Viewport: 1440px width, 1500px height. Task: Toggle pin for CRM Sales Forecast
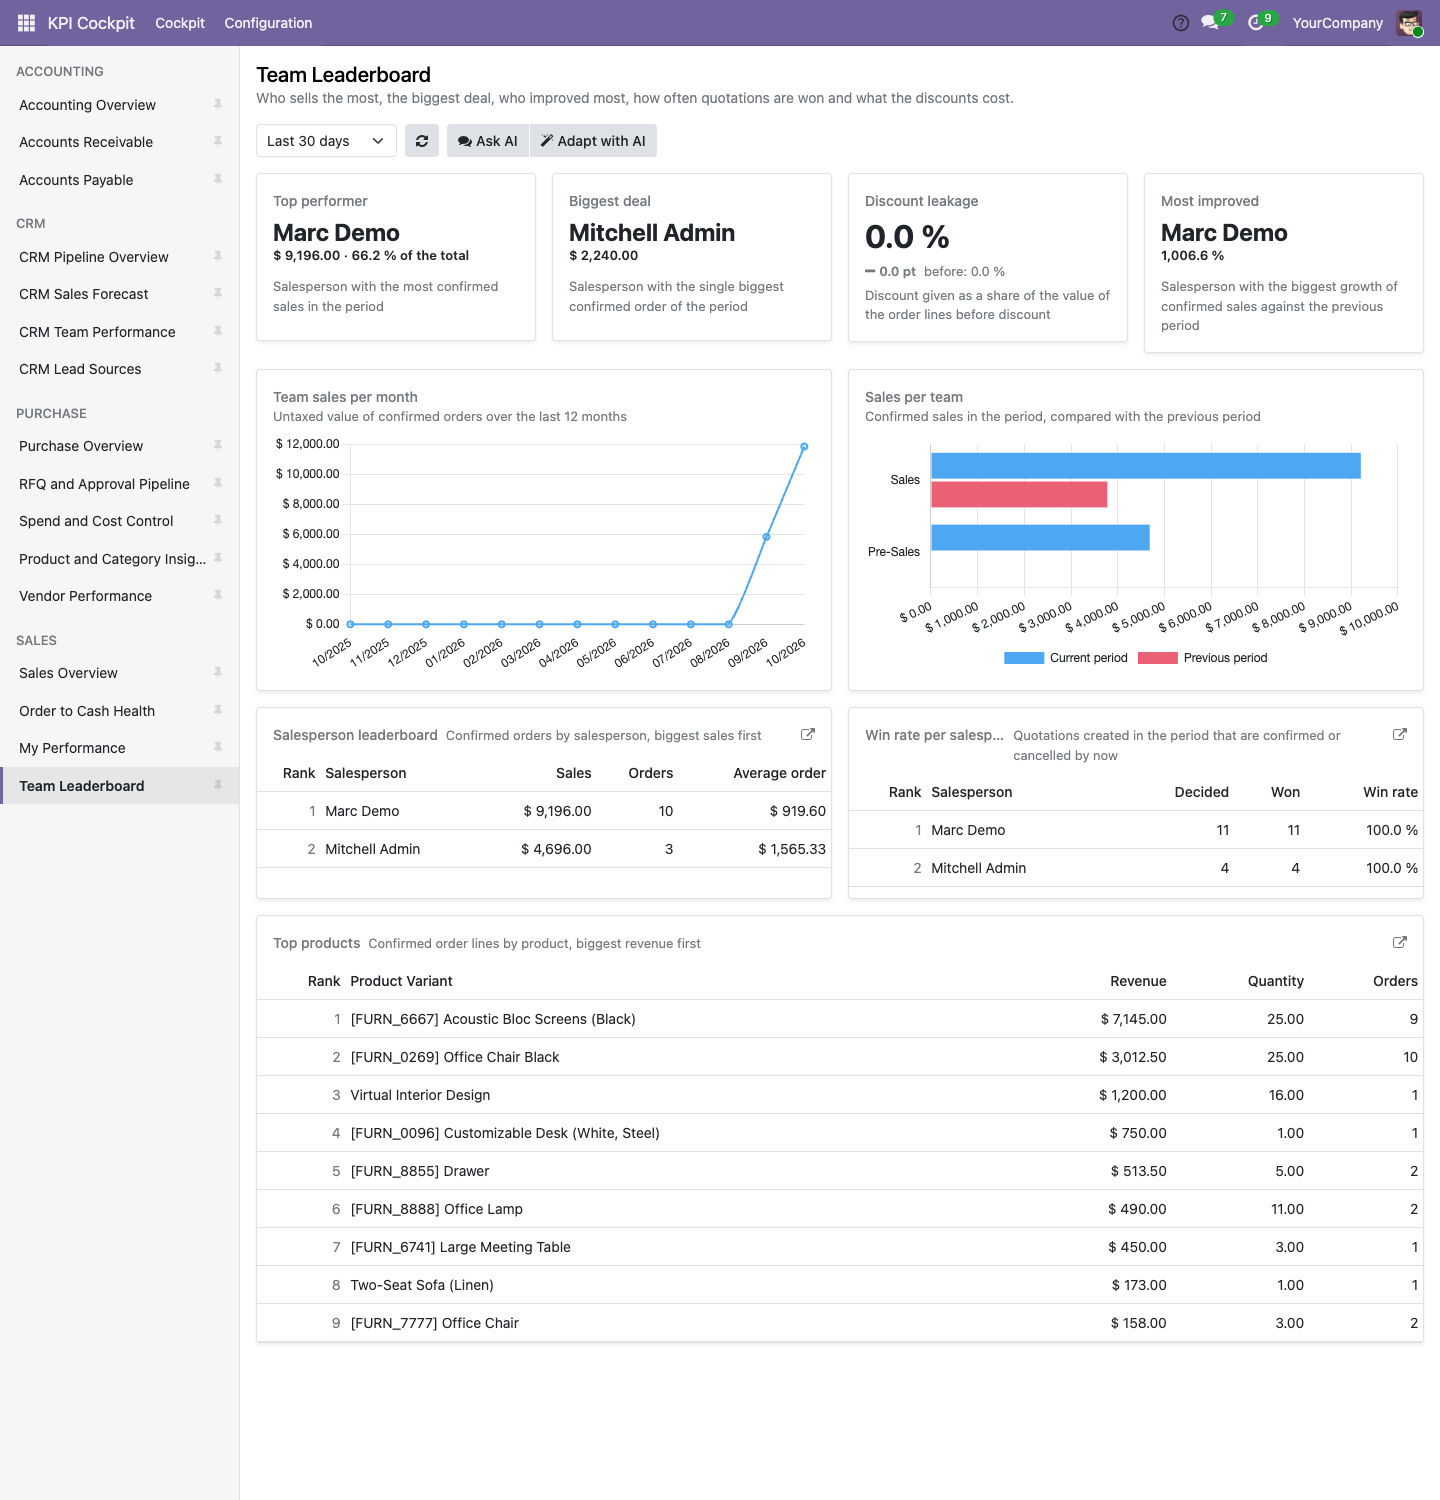tap(218, 293)
